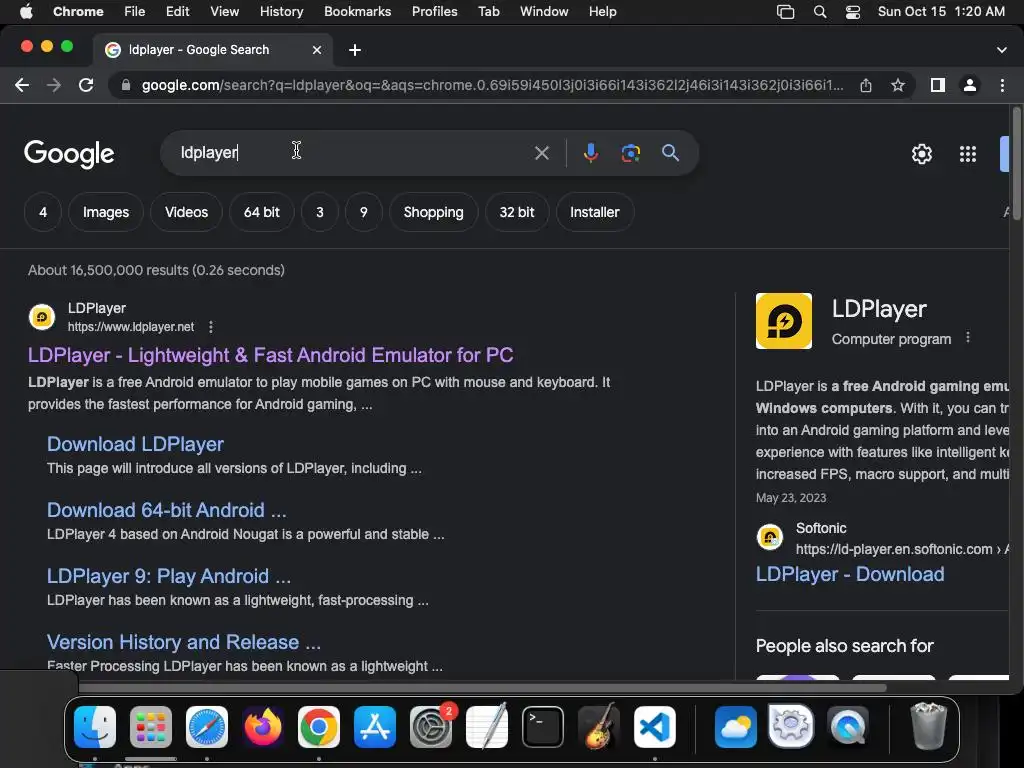Image resolution: width=1024 pixels, height=768 pixels.
Task: Open the Profiles menu
Action: pos(434,12)
